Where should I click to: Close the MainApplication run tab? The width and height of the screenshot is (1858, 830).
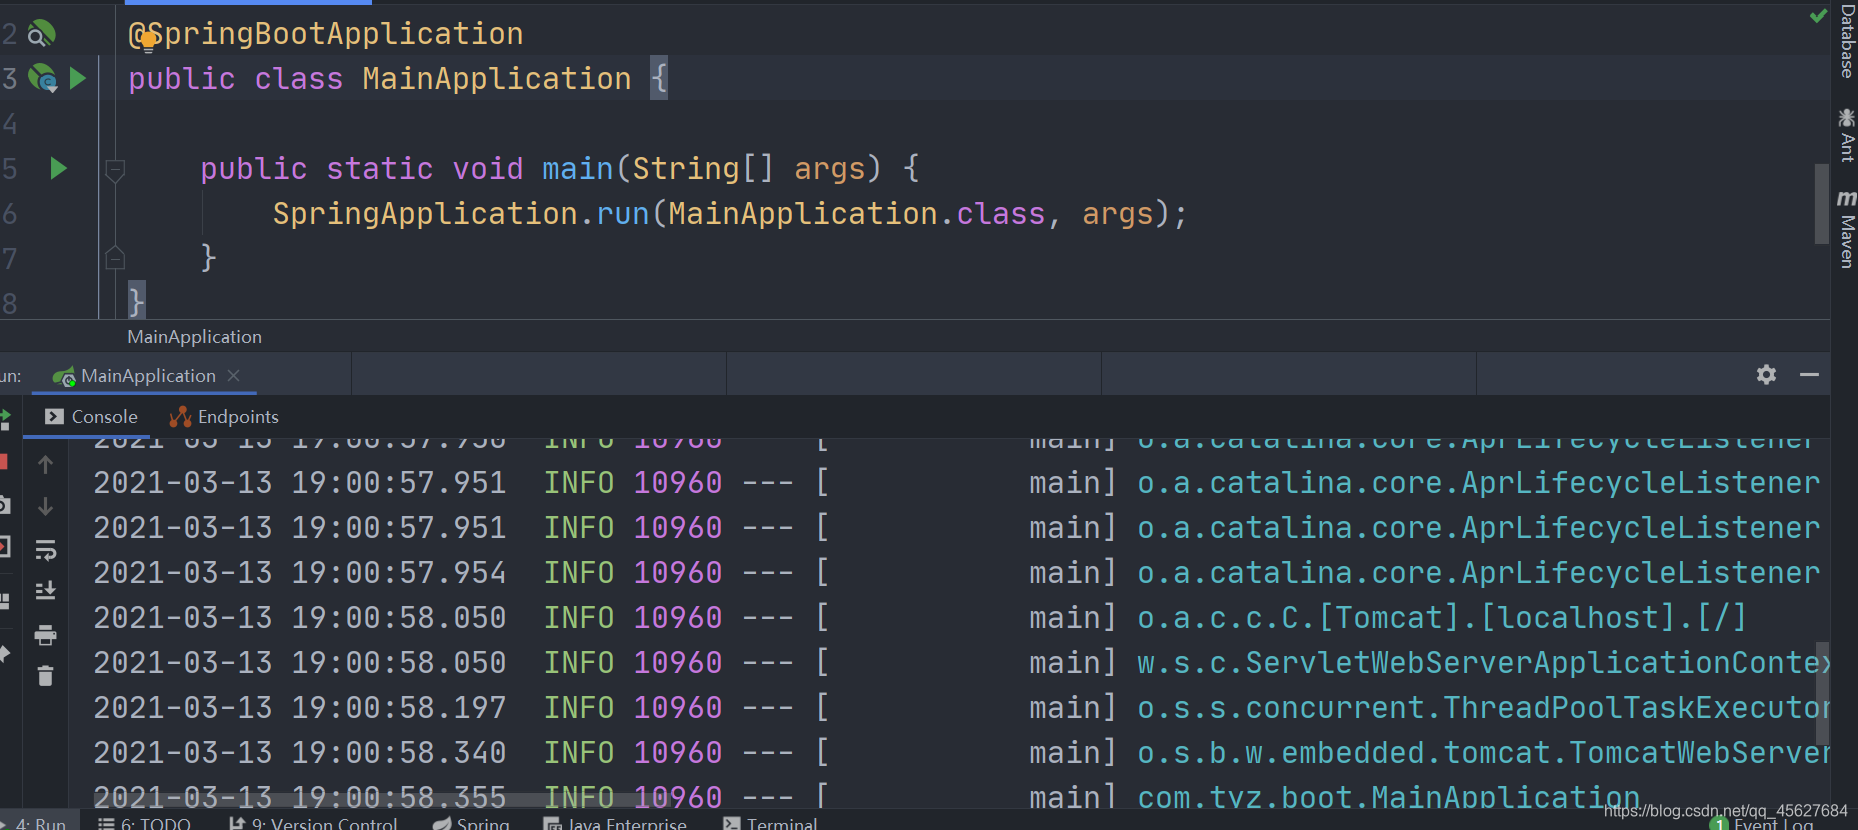234,375
